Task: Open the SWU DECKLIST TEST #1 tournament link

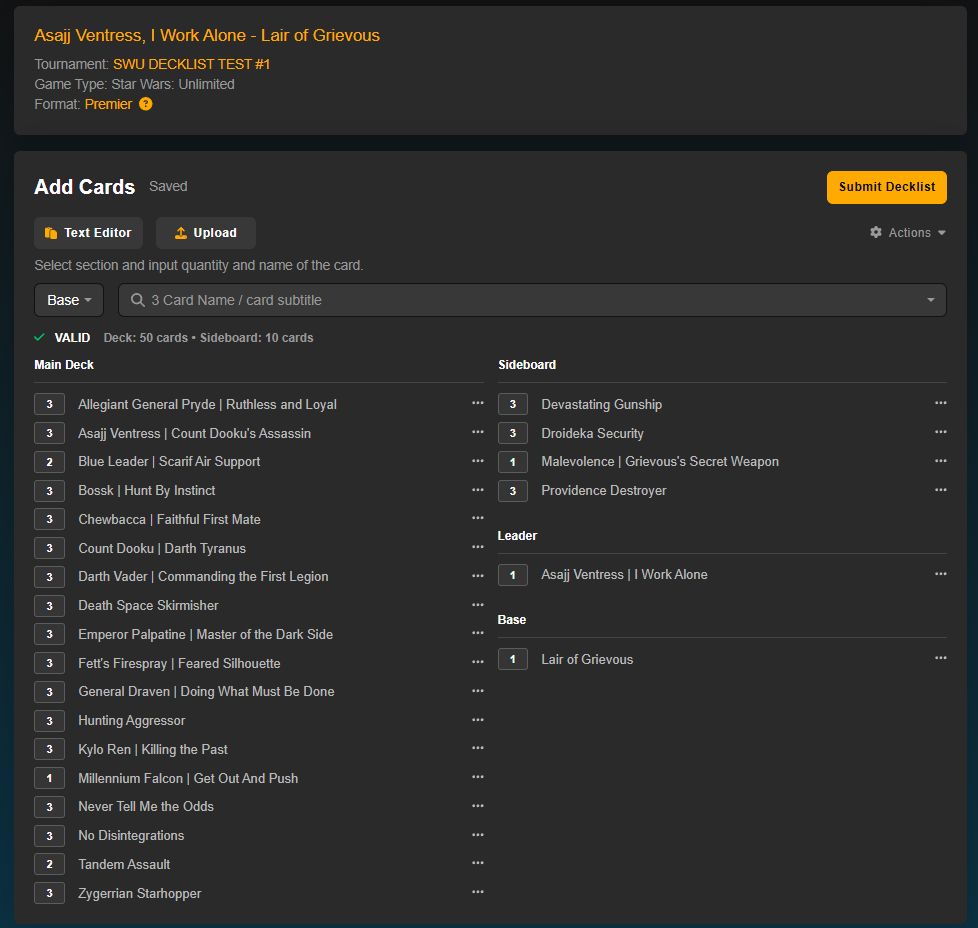Action: pos(191,64)
